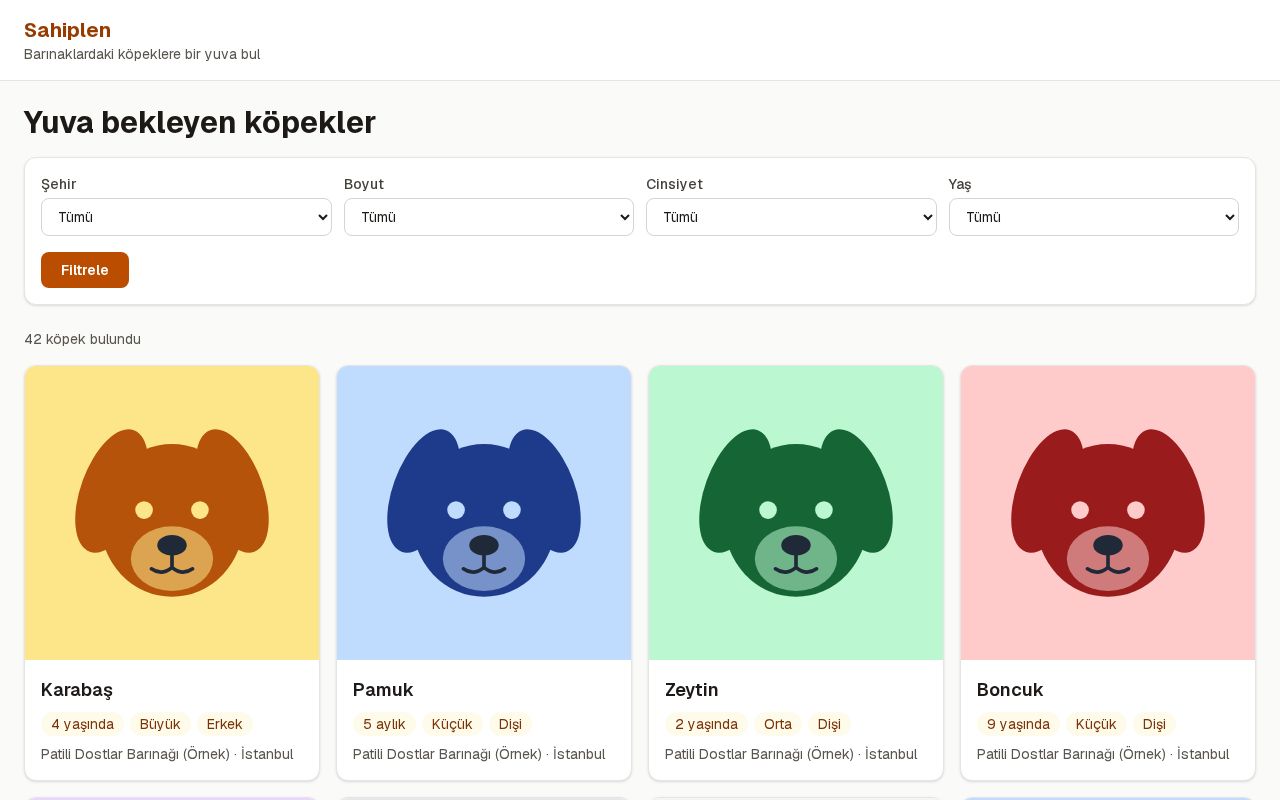Click the shelter and city line under Pamuk
Viewport: 1280px width, 800px height.
(479, 754)
